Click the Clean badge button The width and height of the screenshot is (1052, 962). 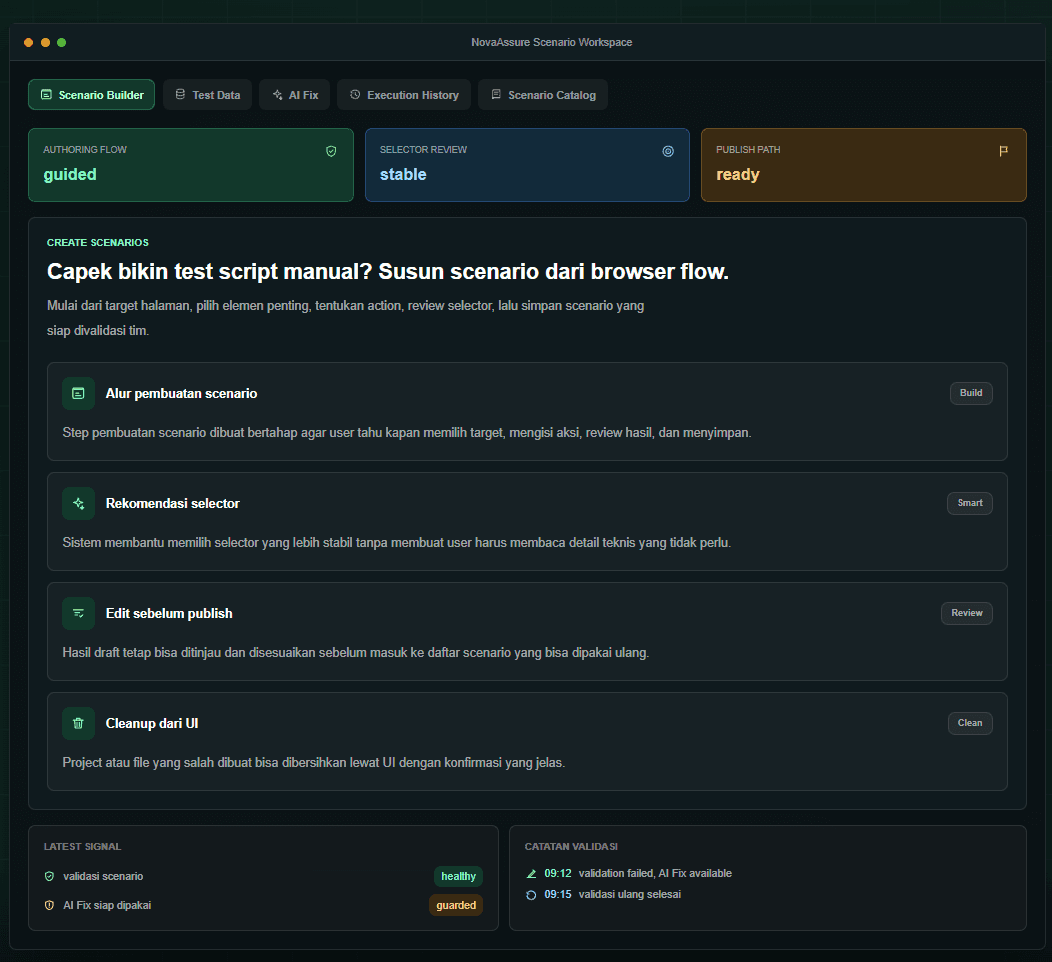point(970,723)
